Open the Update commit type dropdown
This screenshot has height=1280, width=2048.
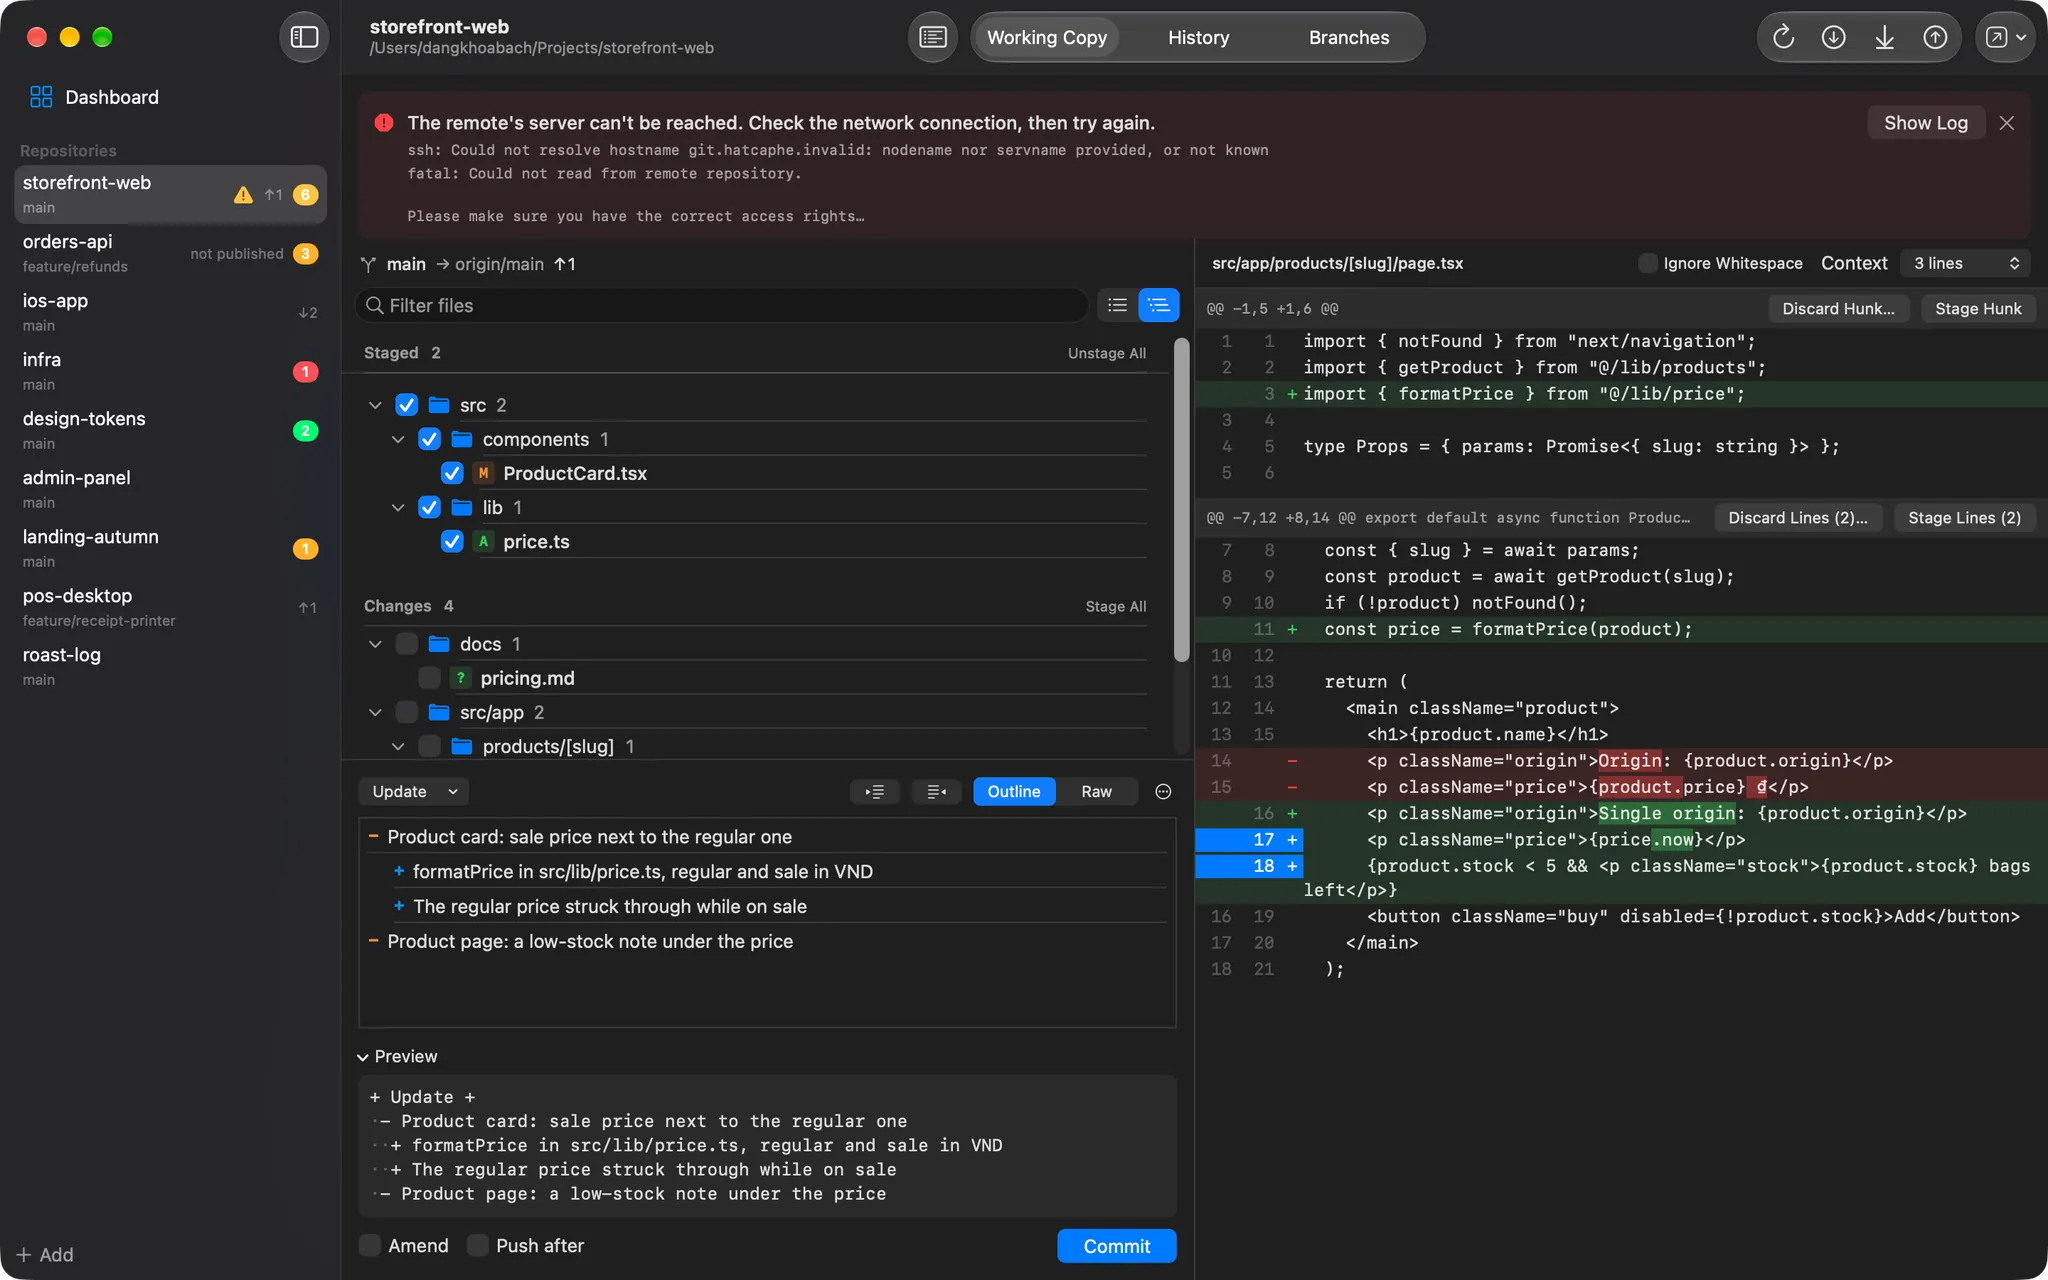[x=413, y=791]
